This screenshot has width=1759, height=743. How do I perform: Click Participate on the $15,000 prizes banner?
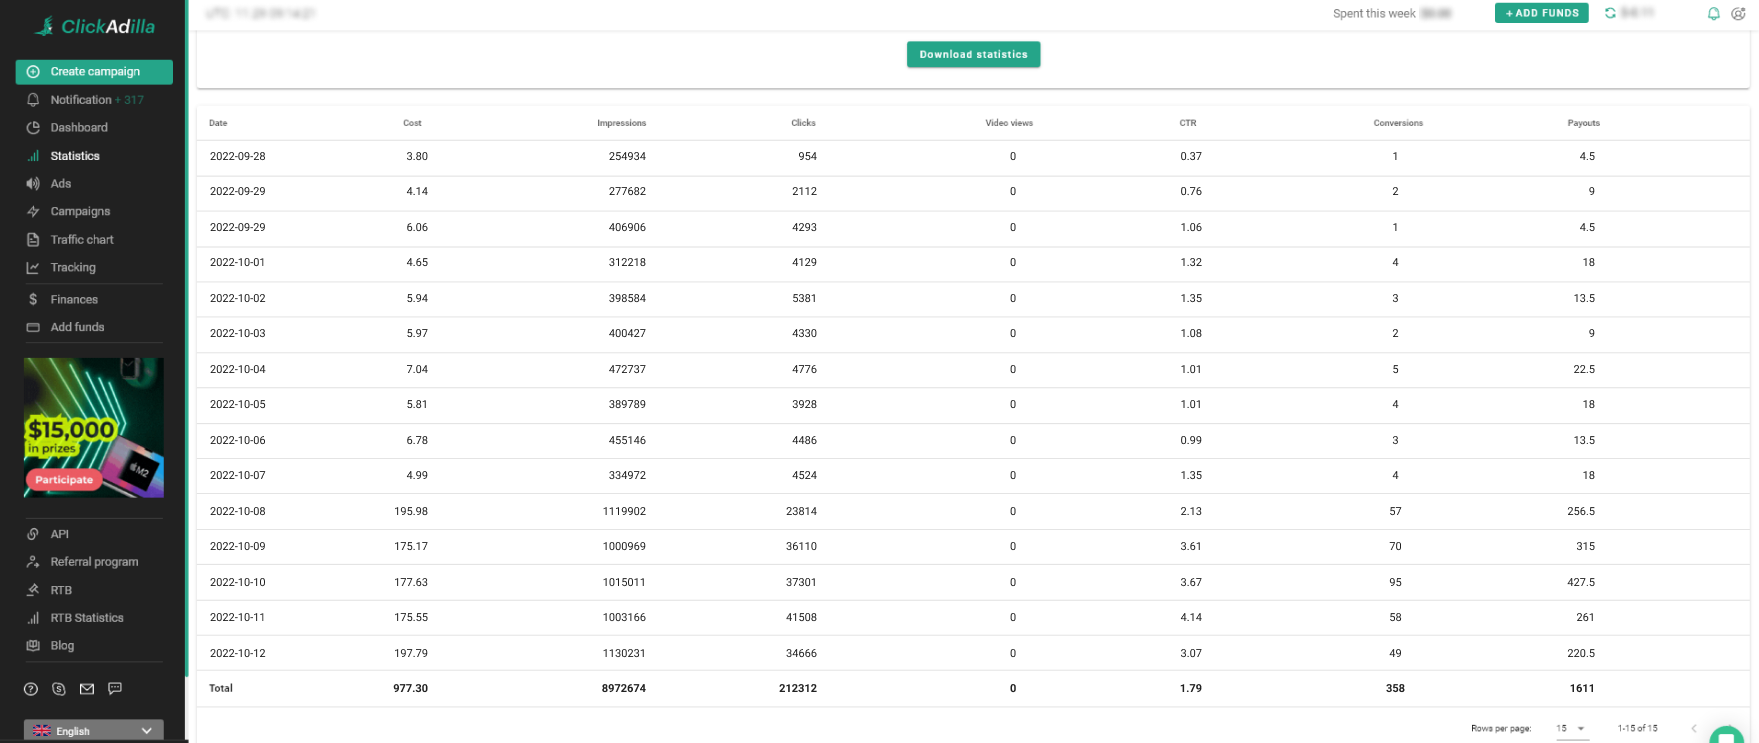[64, 480]
